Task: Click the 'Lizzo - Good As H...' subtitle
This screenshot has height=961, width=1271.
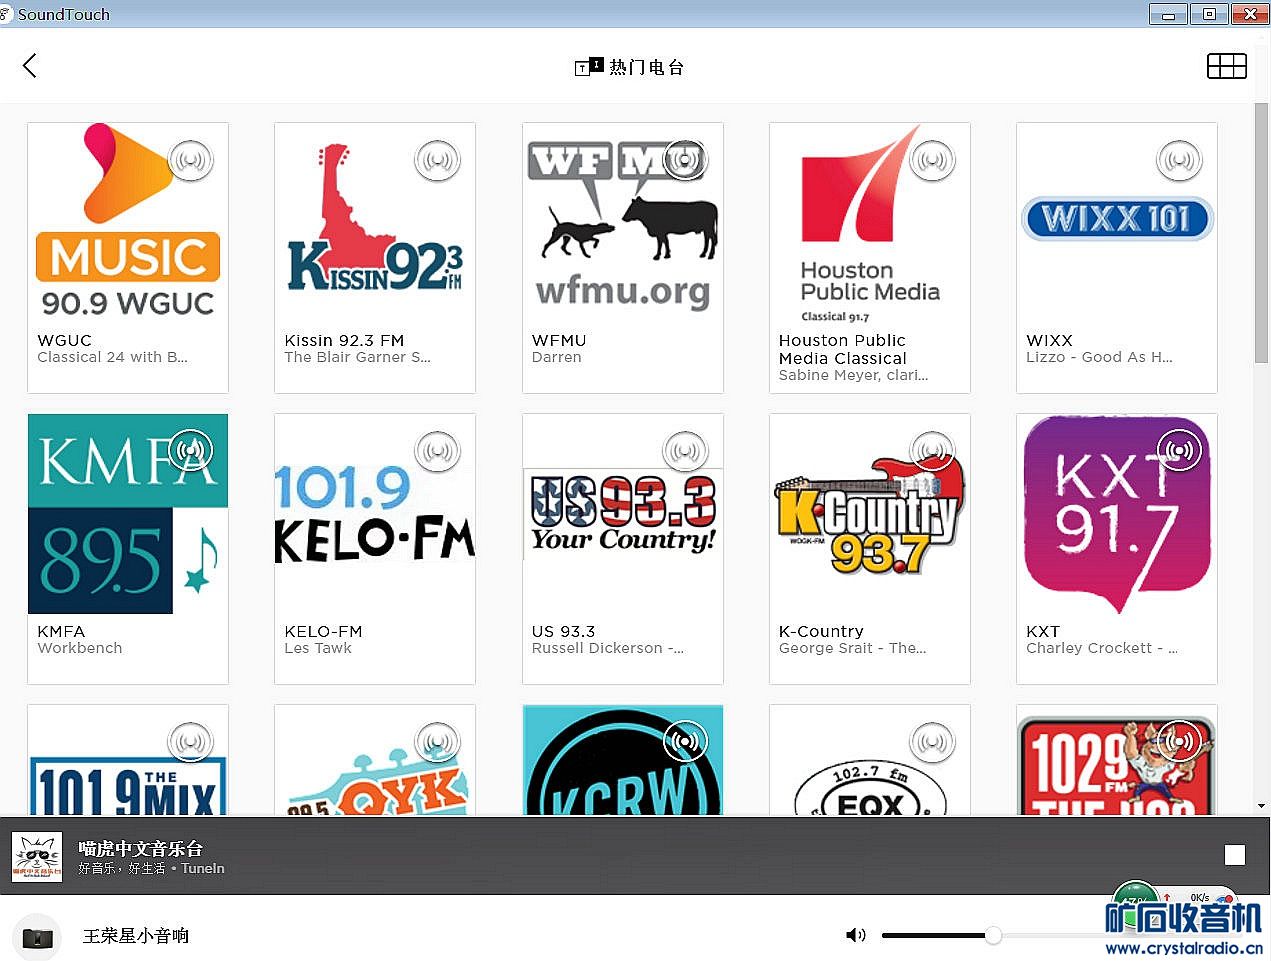Action: [x=1099, y=357]
